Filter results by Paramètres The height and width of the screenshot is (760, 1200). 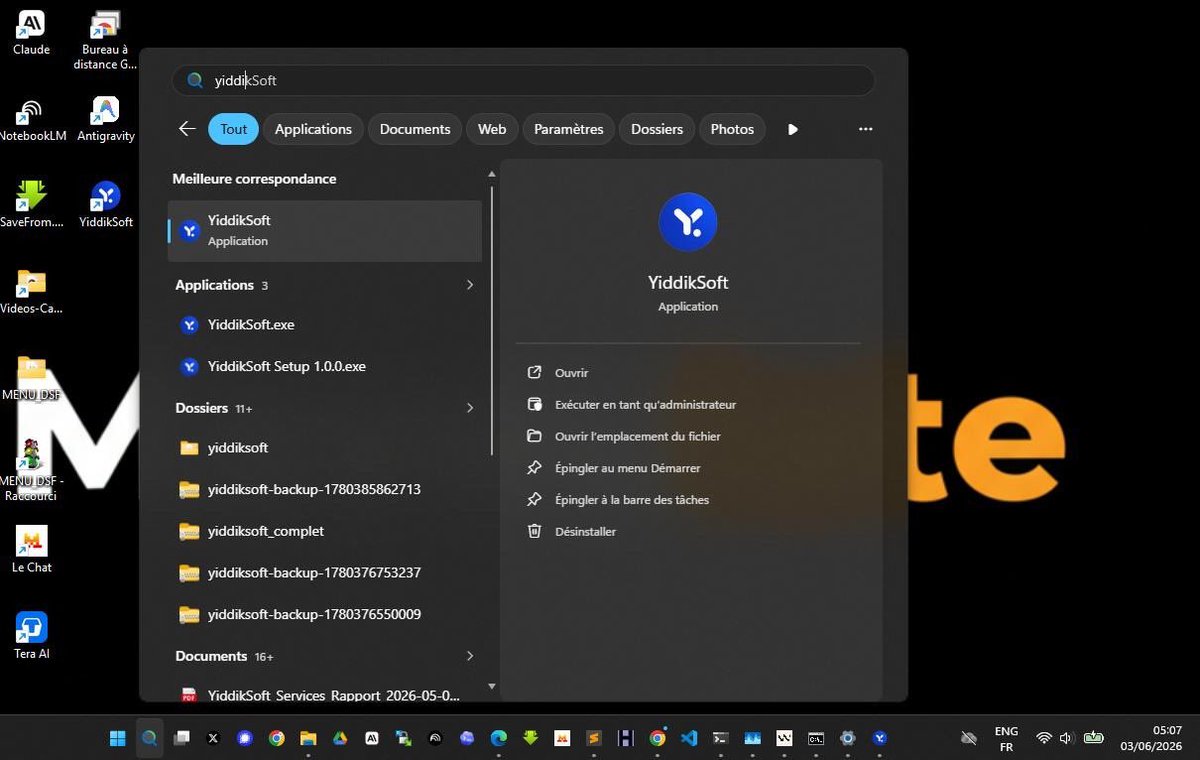[569, 129]
